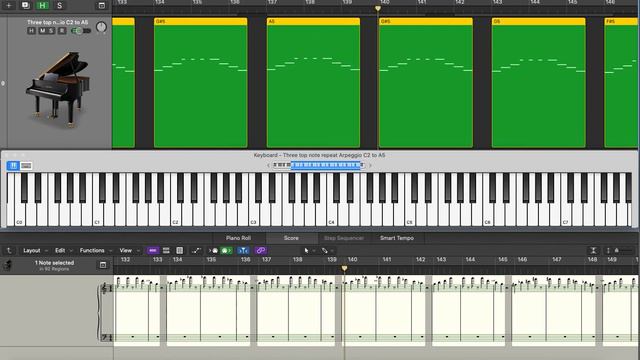Select purple linear view button
640x360 pixels.
[x=153, y=250]
